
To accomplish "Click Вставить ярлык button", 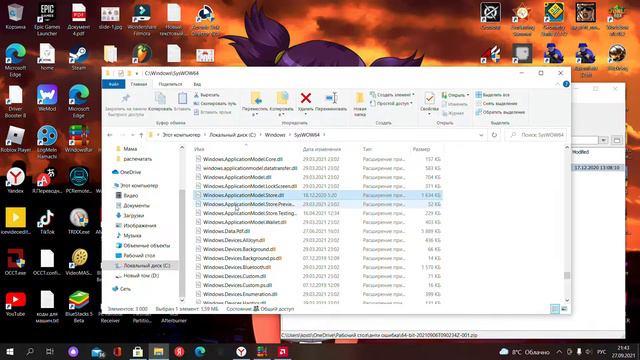I will pos(213,112).
